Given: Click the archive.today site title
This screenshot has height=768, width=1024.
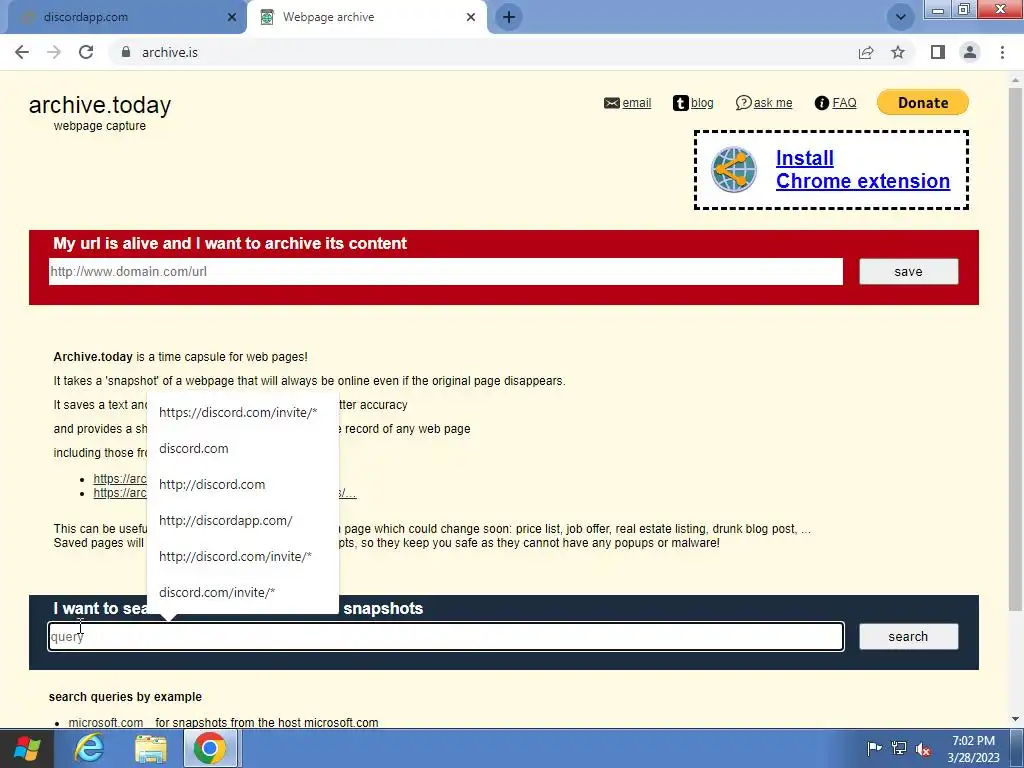Looking at the screenshot, I should (x=100, y=104).
